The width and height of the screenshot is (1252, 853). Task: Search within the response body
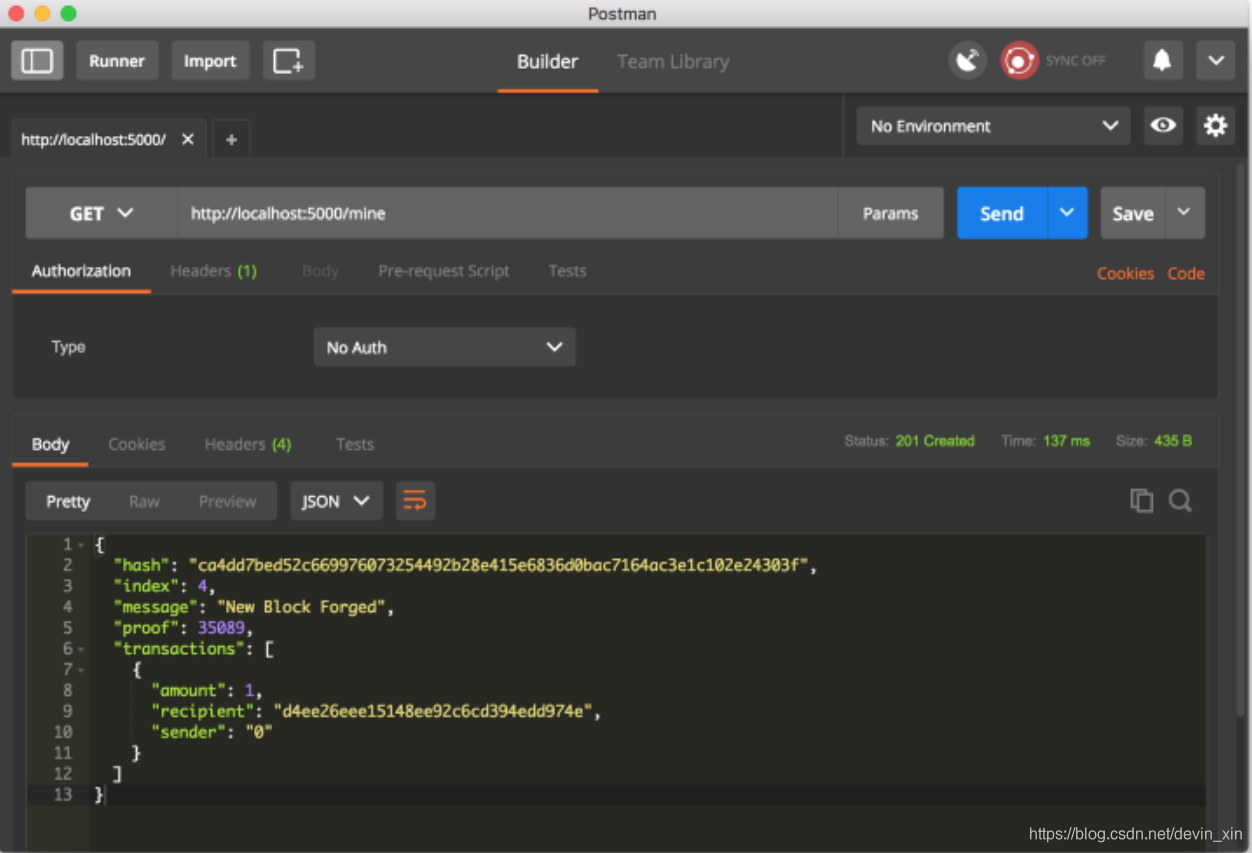click(1180, 501)
